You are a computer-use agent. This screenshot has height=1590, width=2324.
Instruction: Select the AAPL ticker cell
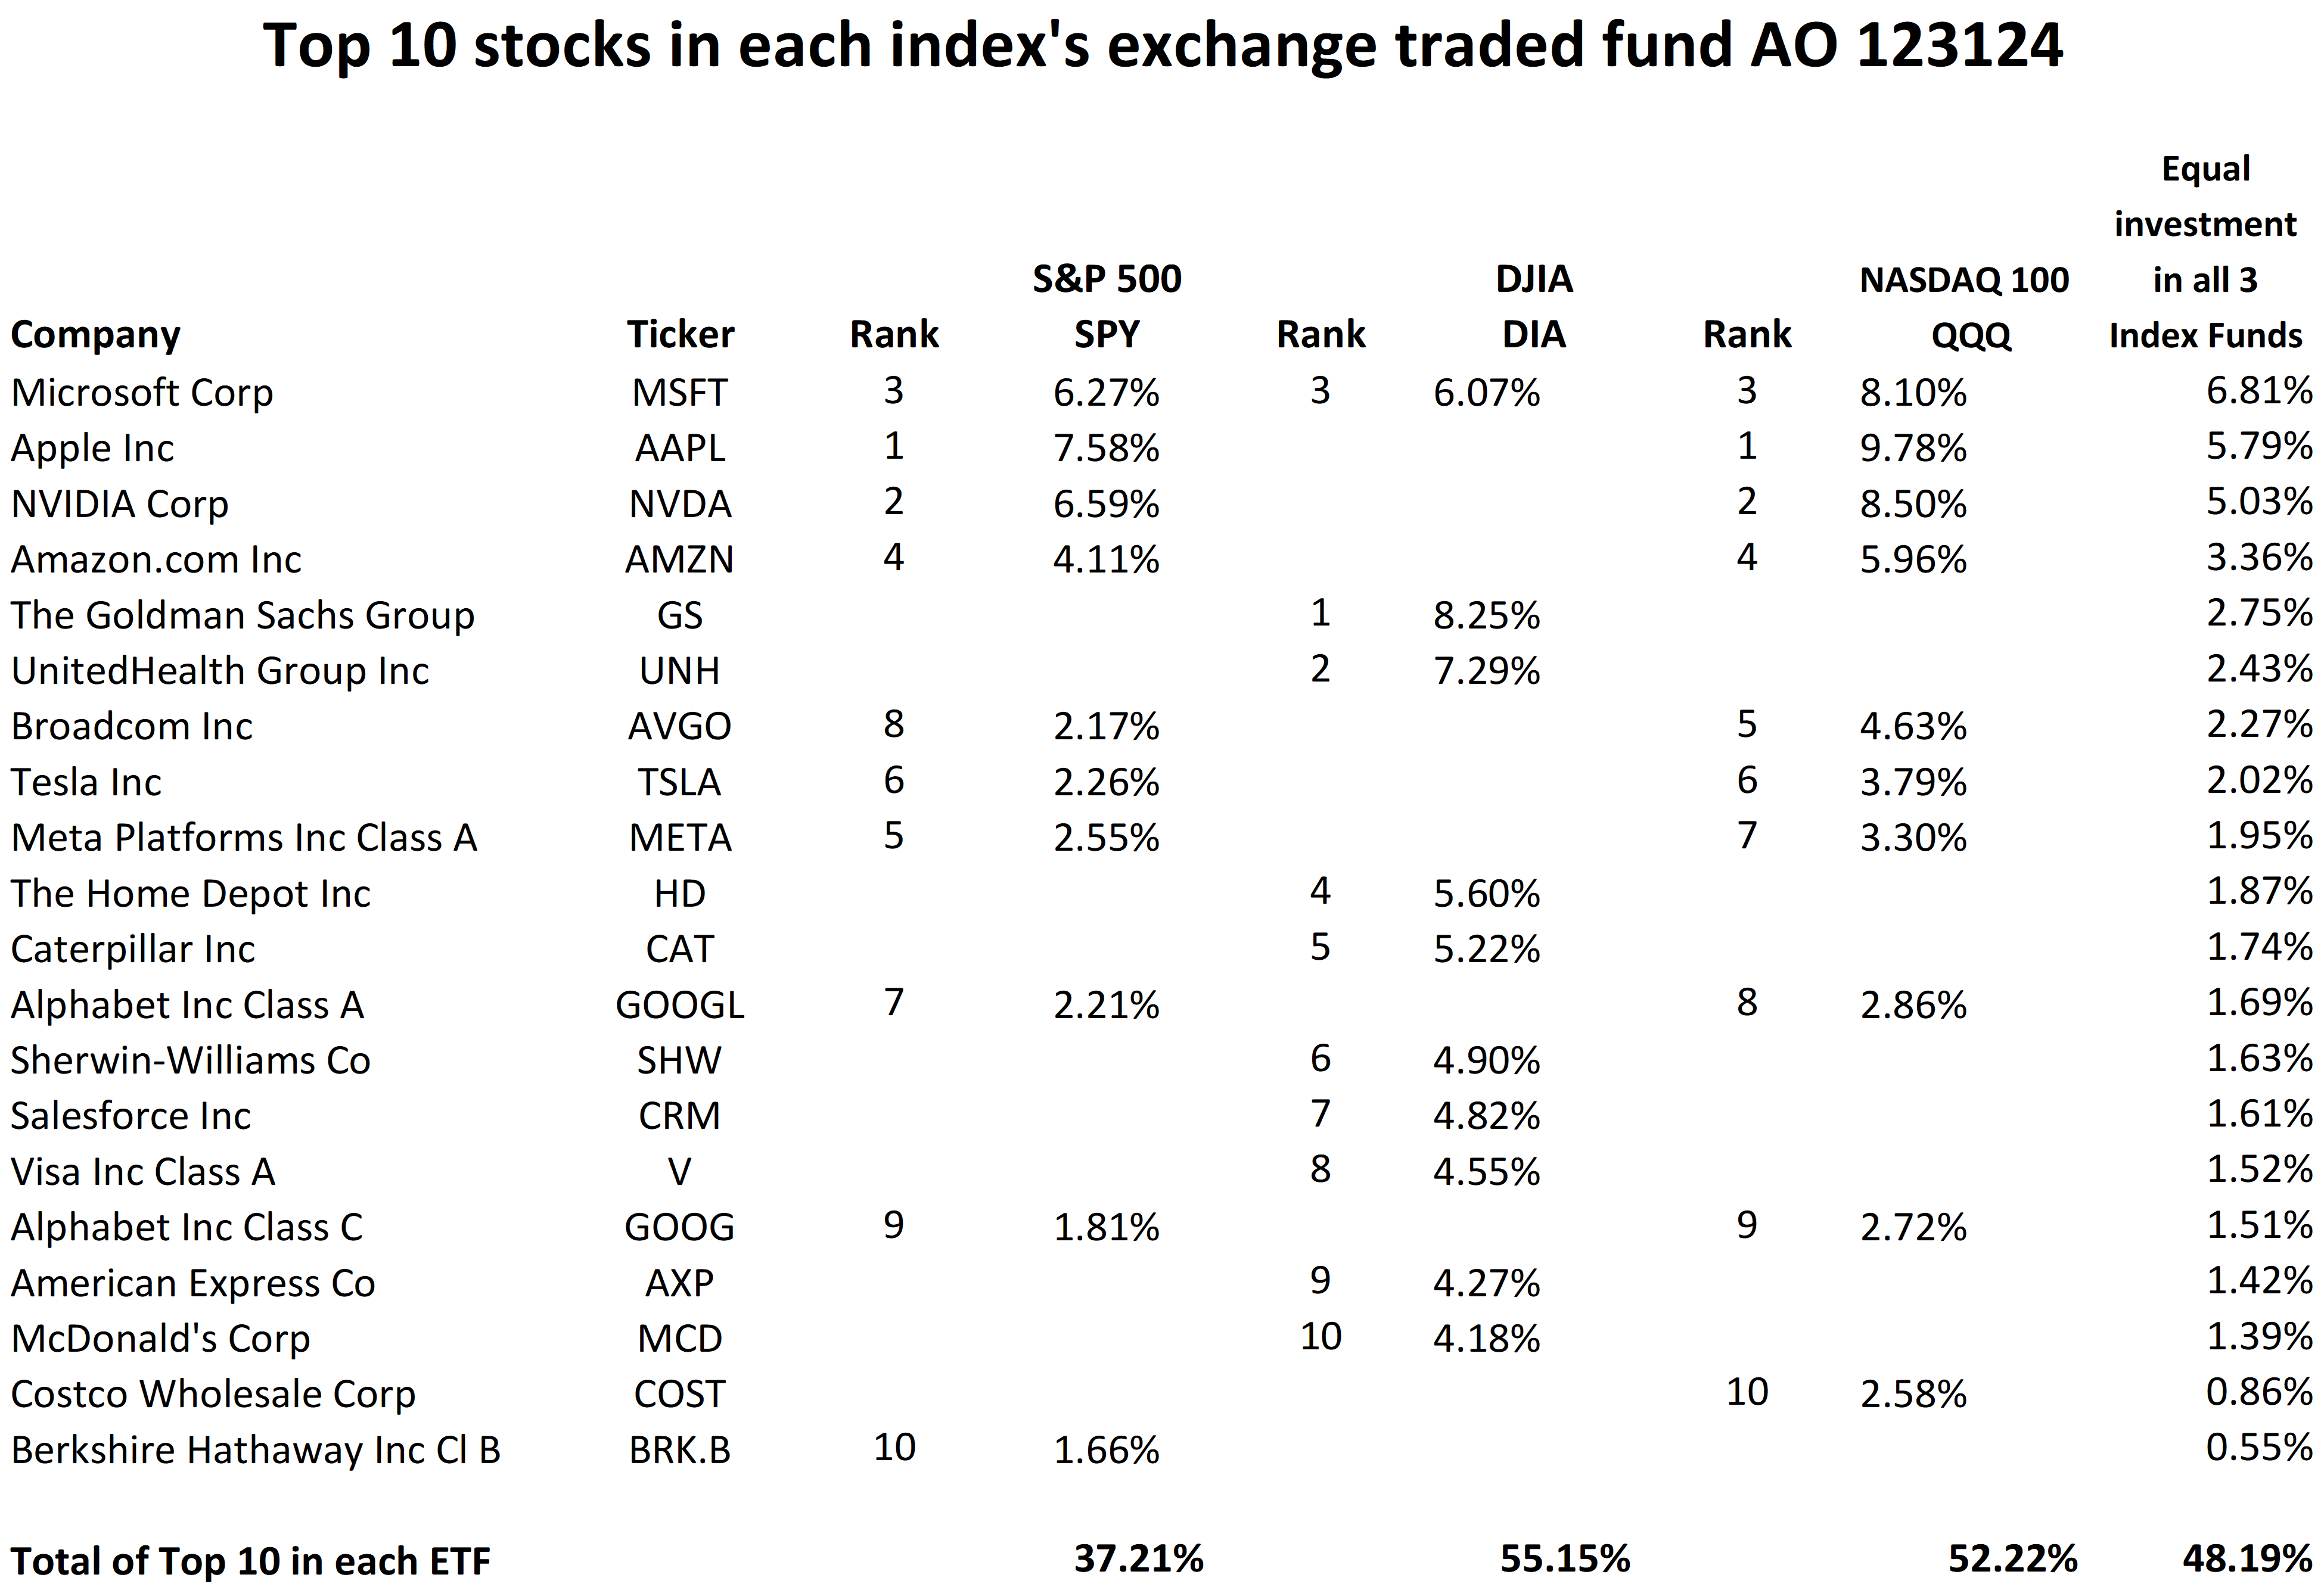(680, 448)
